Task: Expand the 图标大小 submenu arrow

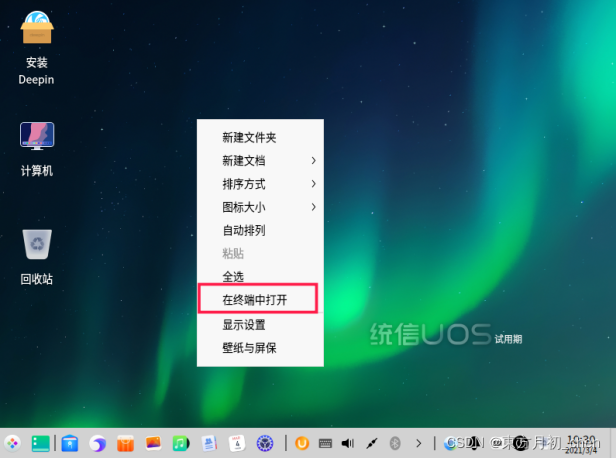Action: 314,207
